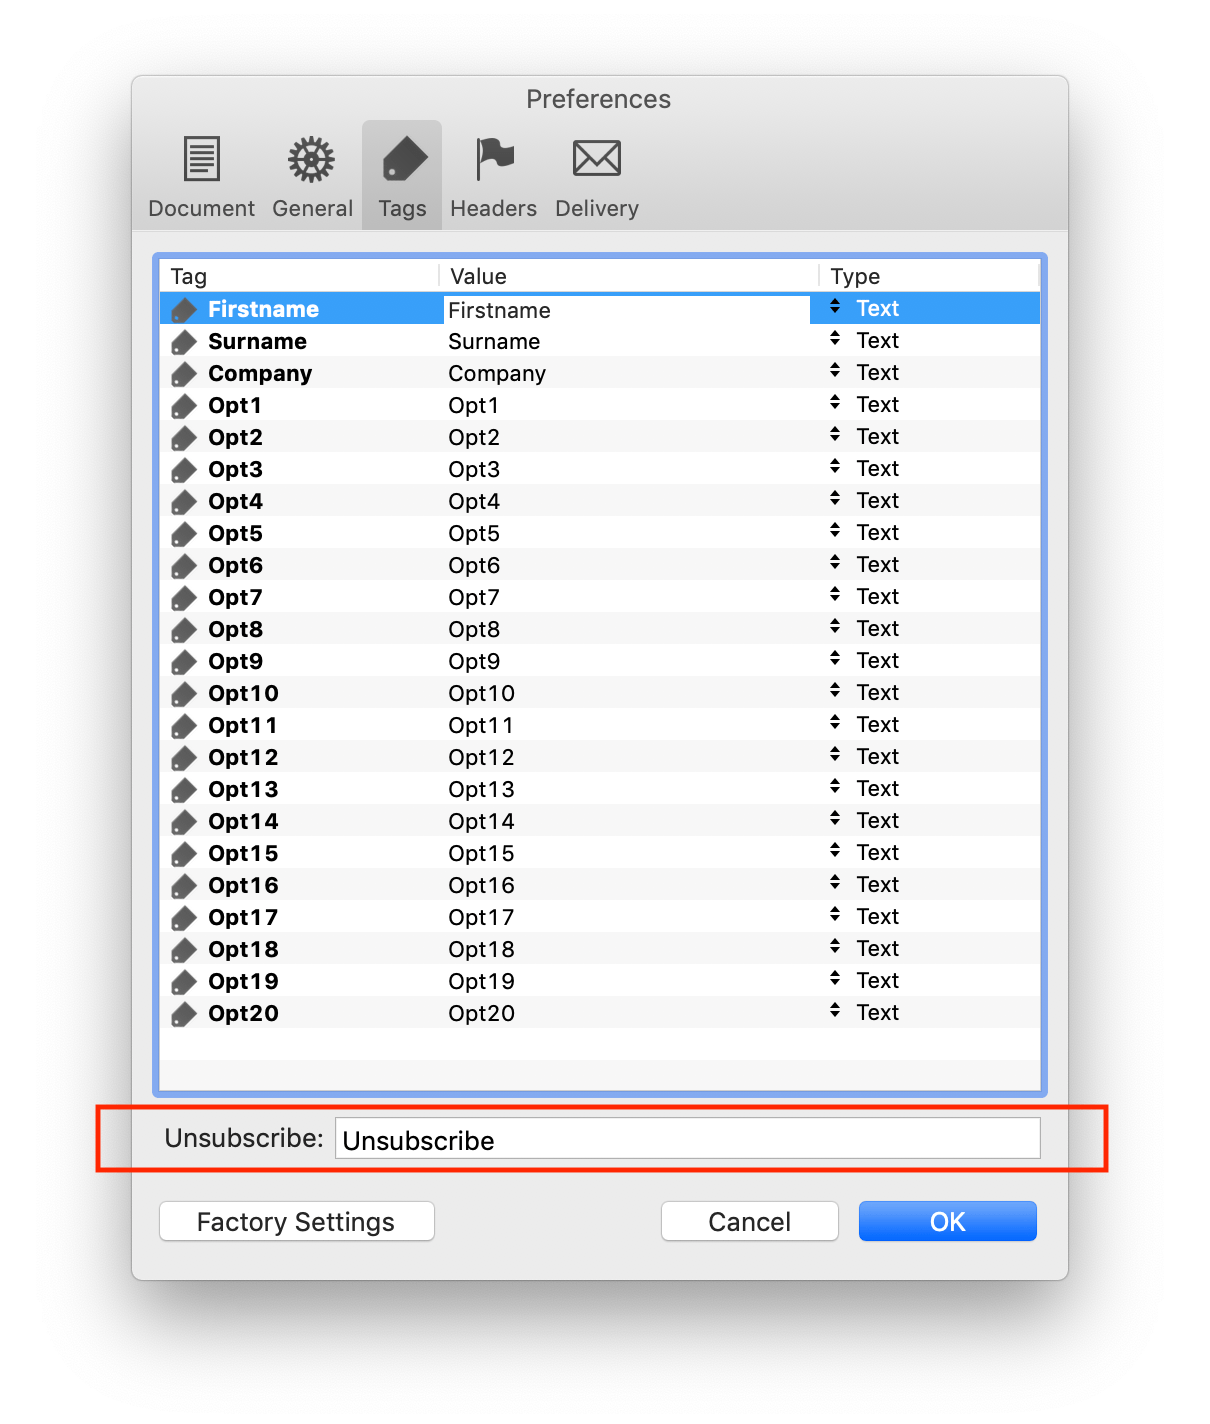The height and width of the screenshot is (1424, 1210).
Task: Click the Opt10 value cell
Action: (481, 694)
